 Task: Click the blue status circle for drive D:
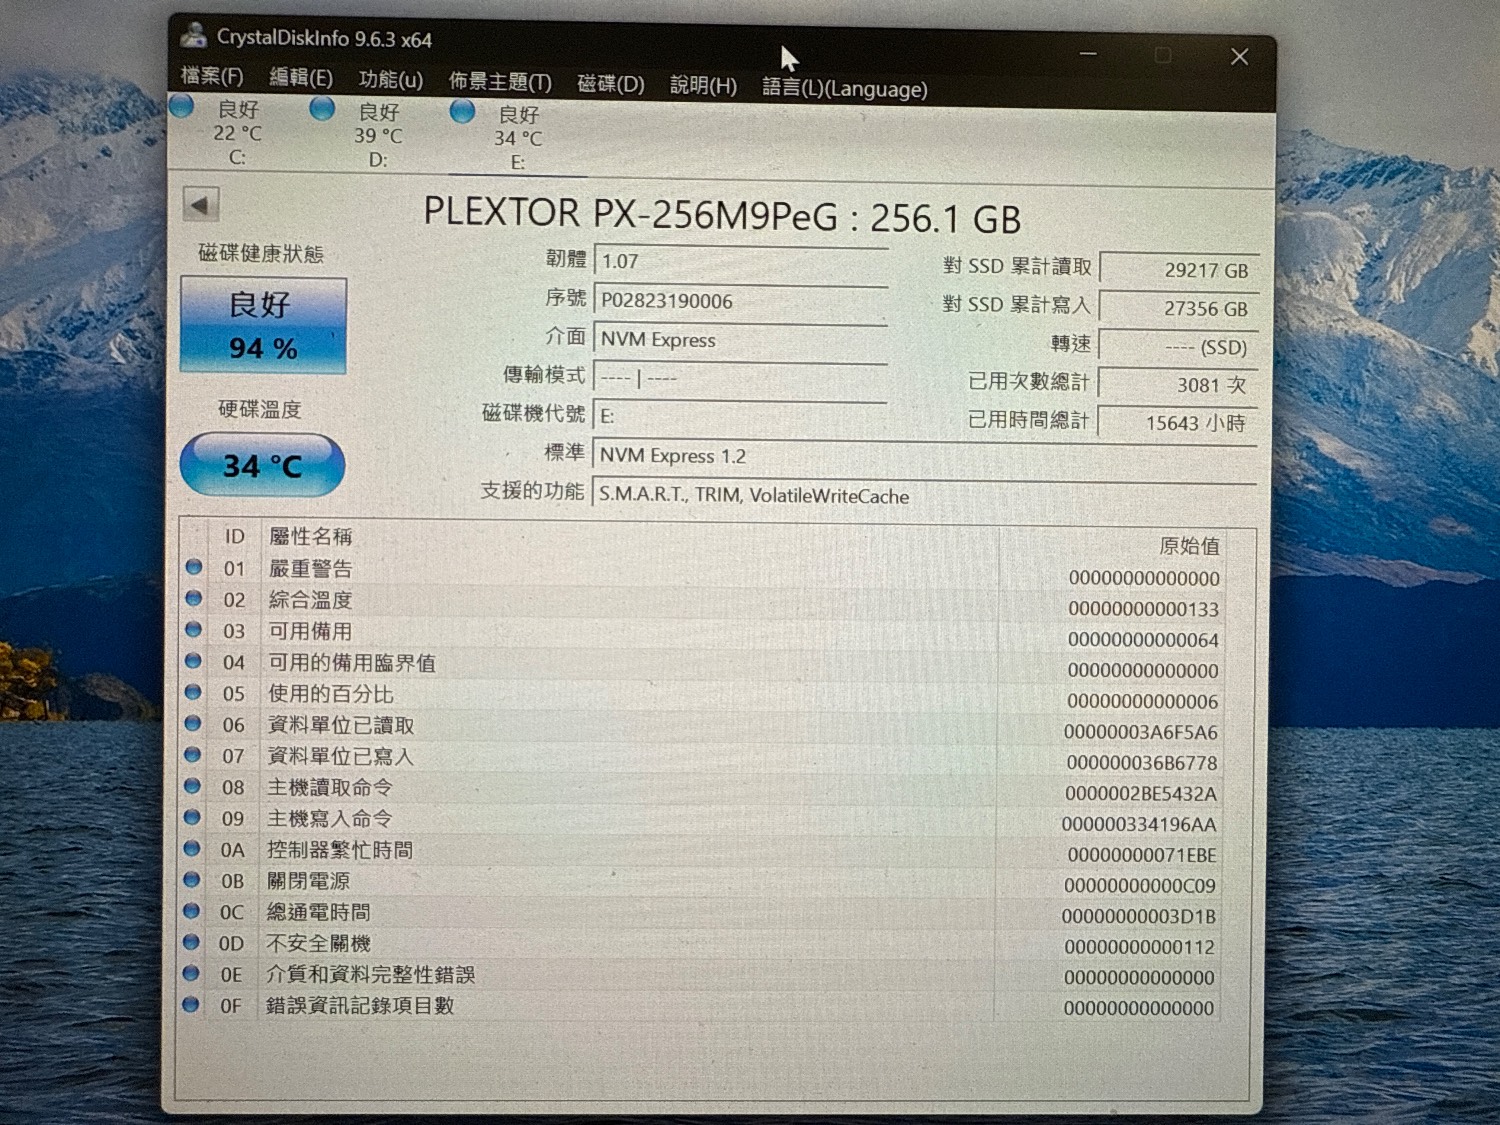coord(322,108)
